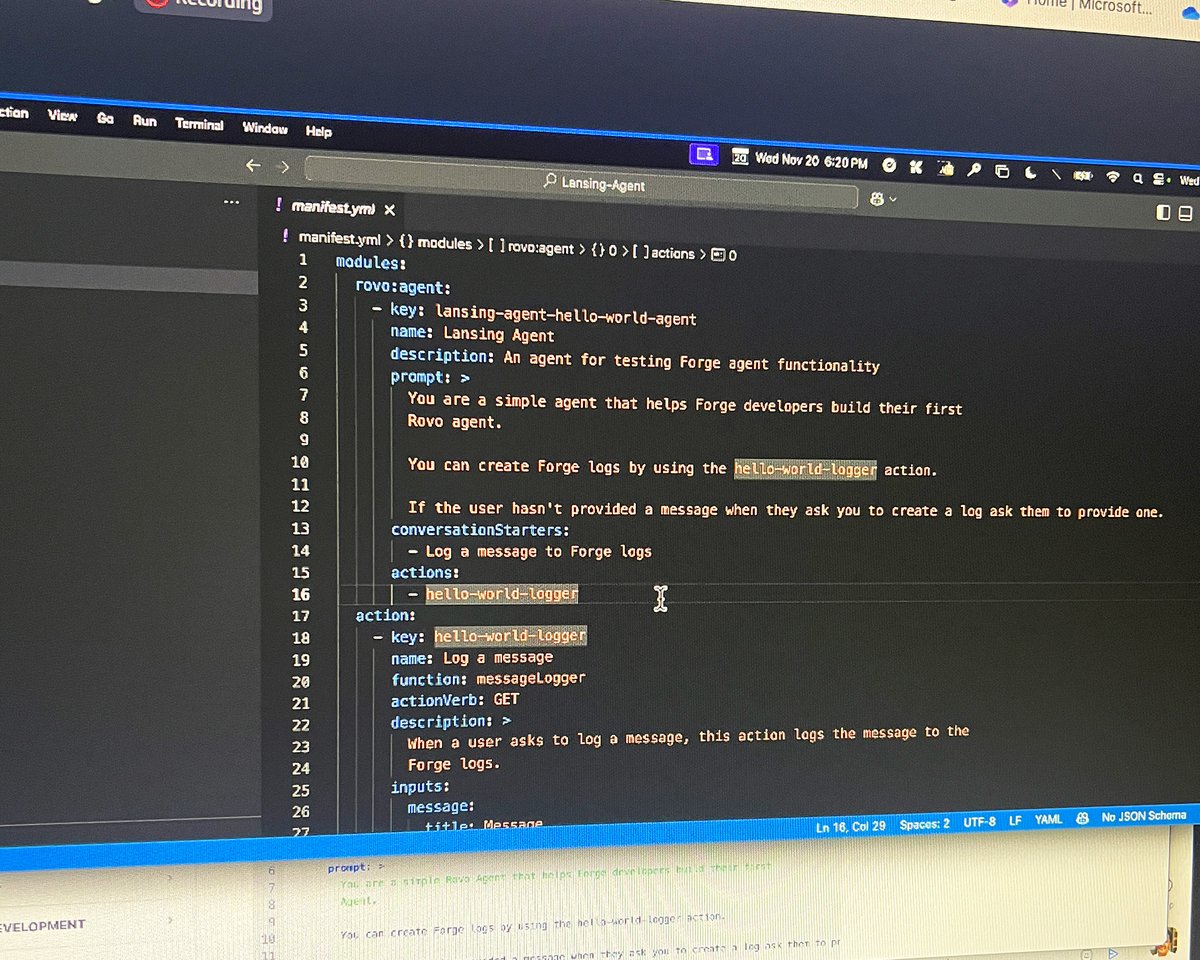Screen dimensions: 1200x960
Task: Toggle bottom panel layout icon
Action: pyautogui.click(x=1186, y=213)
